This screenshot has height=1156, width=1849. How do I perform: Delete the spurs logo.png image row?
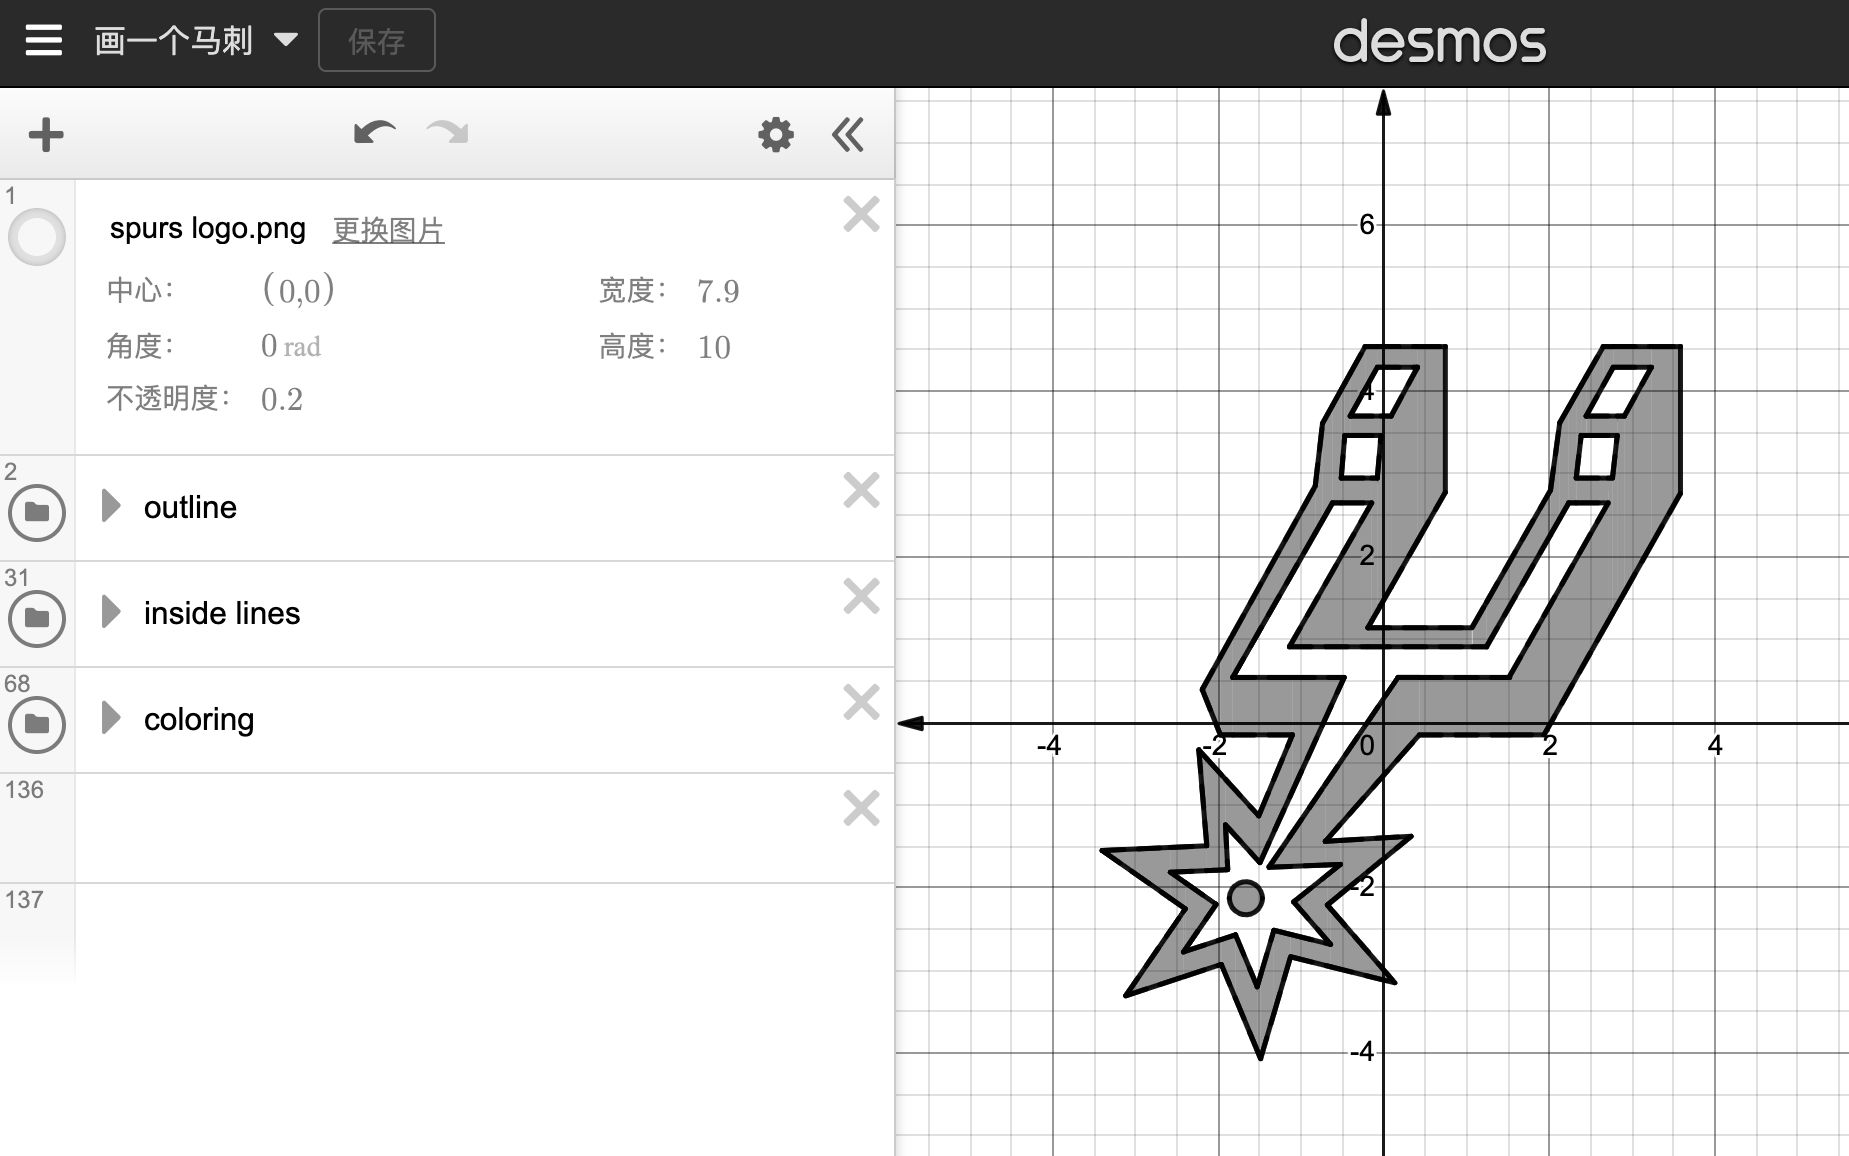tap(861, 214)
